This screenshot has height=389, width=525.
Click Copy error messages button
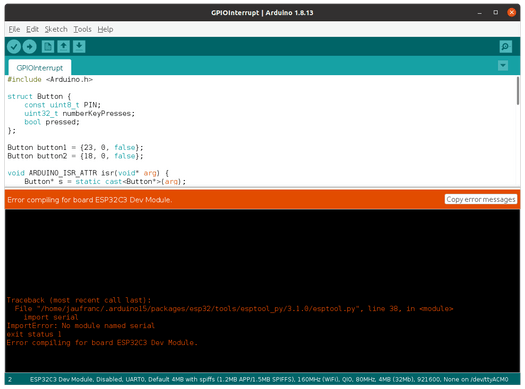[481, 199]
